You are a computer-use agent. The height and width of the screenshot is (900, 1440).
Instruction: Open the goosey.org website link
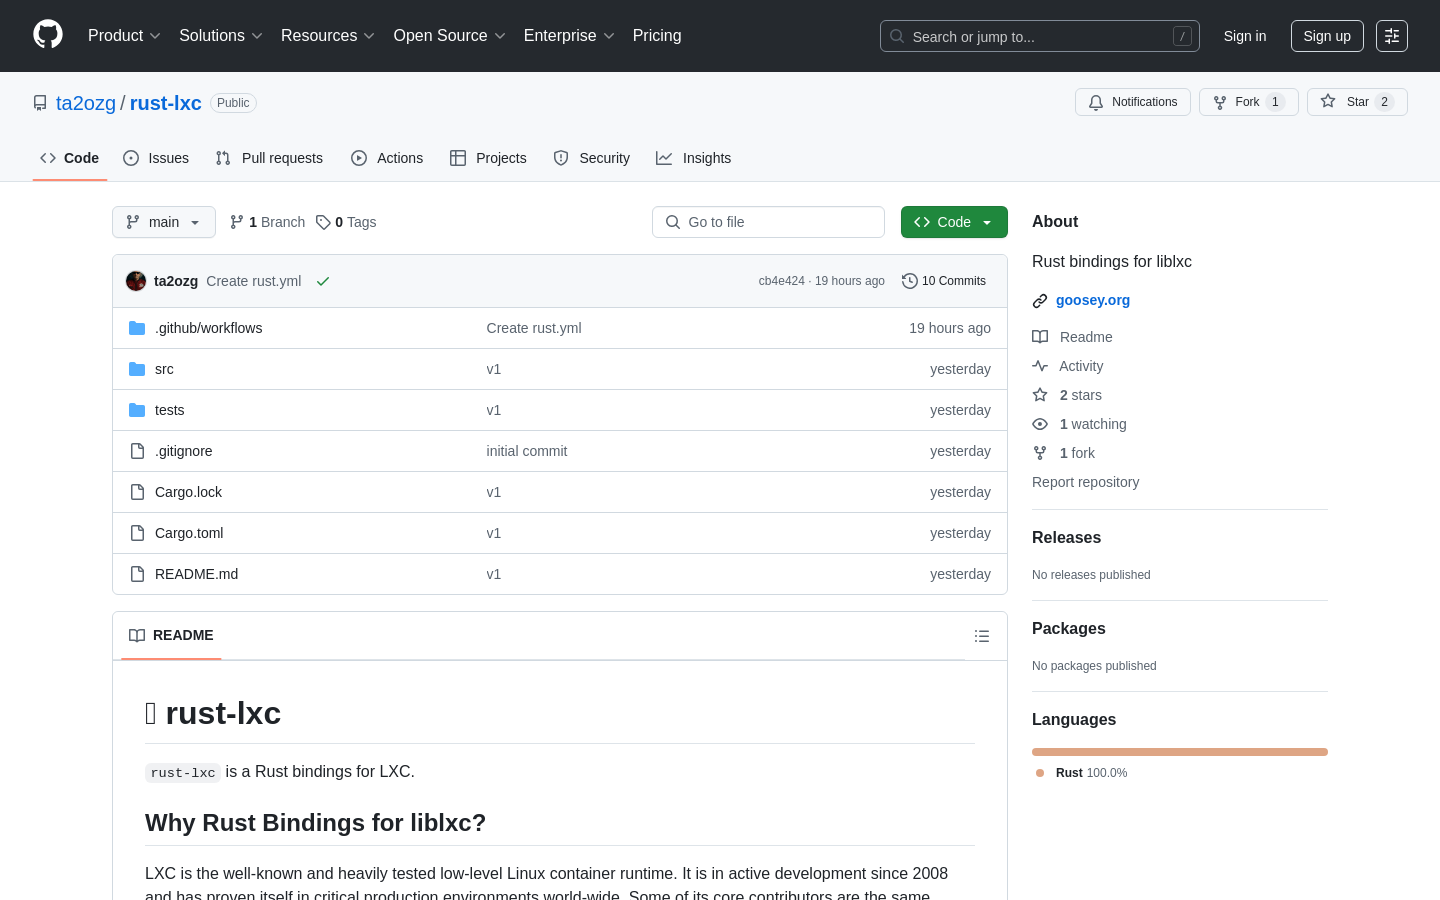pos(1093,300)
